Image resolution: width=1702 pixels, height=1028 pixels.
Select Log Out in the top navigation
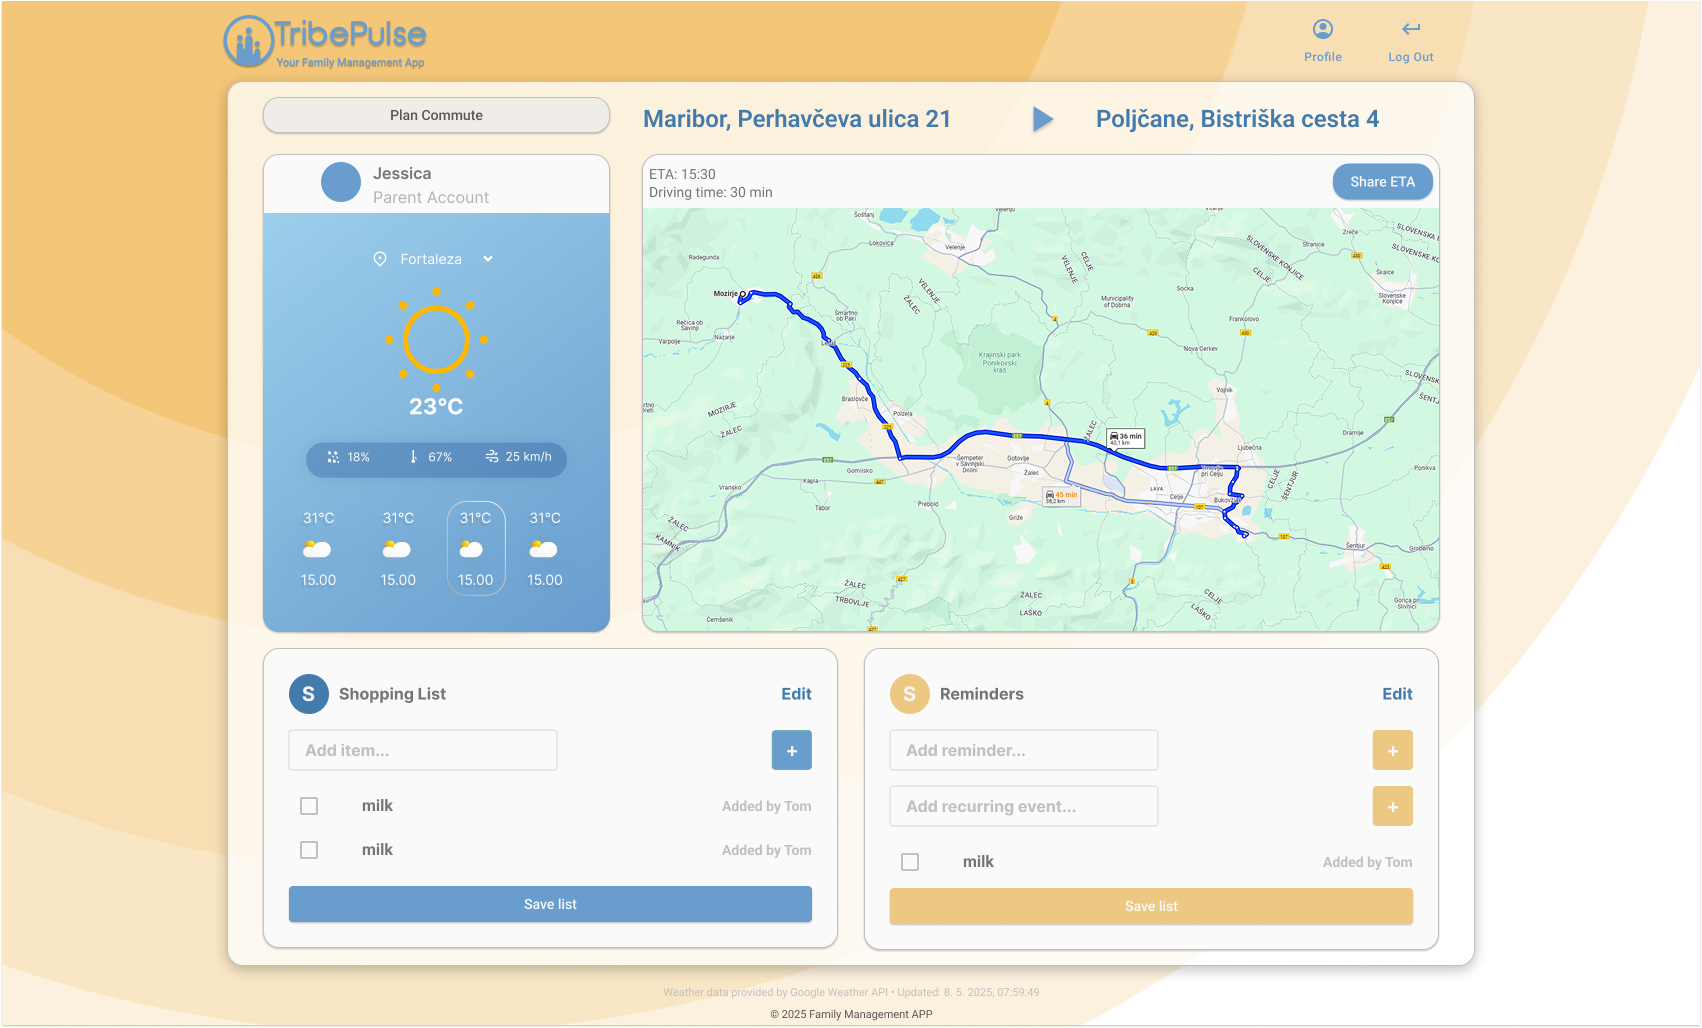click(1410, 38)
